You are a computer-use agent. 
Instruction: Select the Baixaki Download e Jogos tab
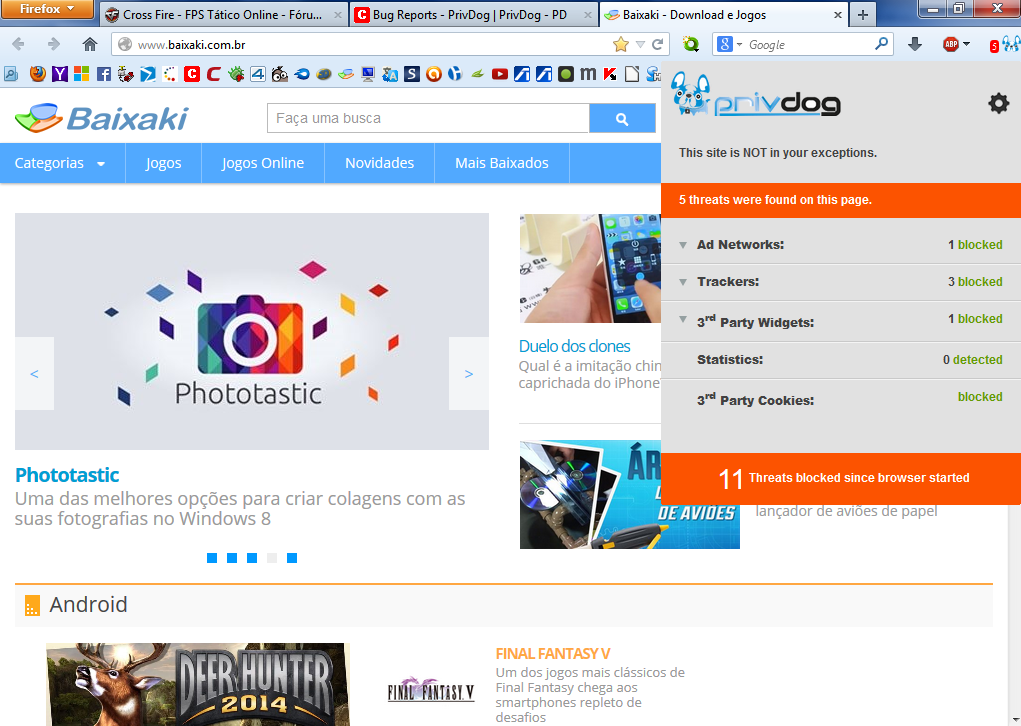pyautogui.click(x=723, y=14)
